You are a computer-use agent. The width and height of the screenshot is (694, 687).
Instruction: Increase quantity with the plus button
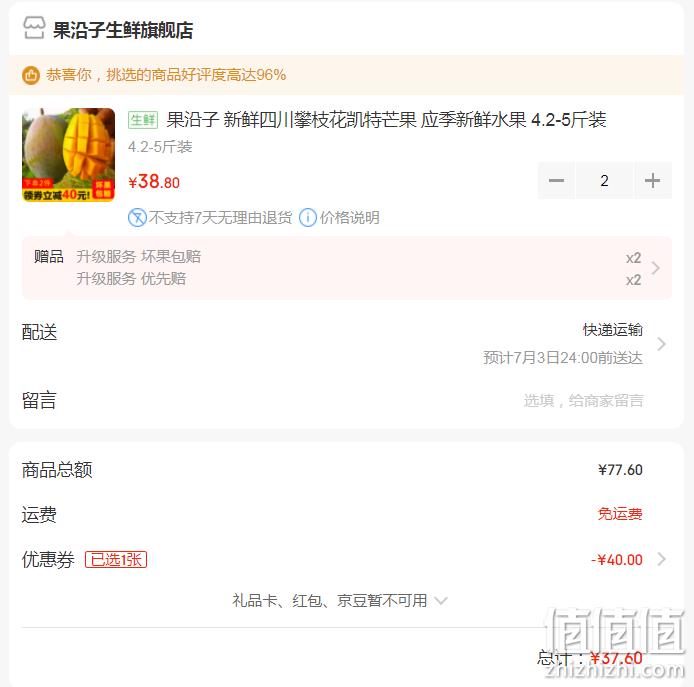(653, 181)
